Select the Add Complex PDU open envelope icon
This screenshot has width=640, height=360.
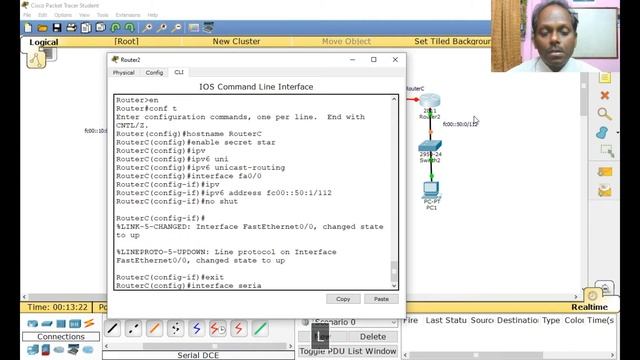pyautogui.click(x=605, y=191)
